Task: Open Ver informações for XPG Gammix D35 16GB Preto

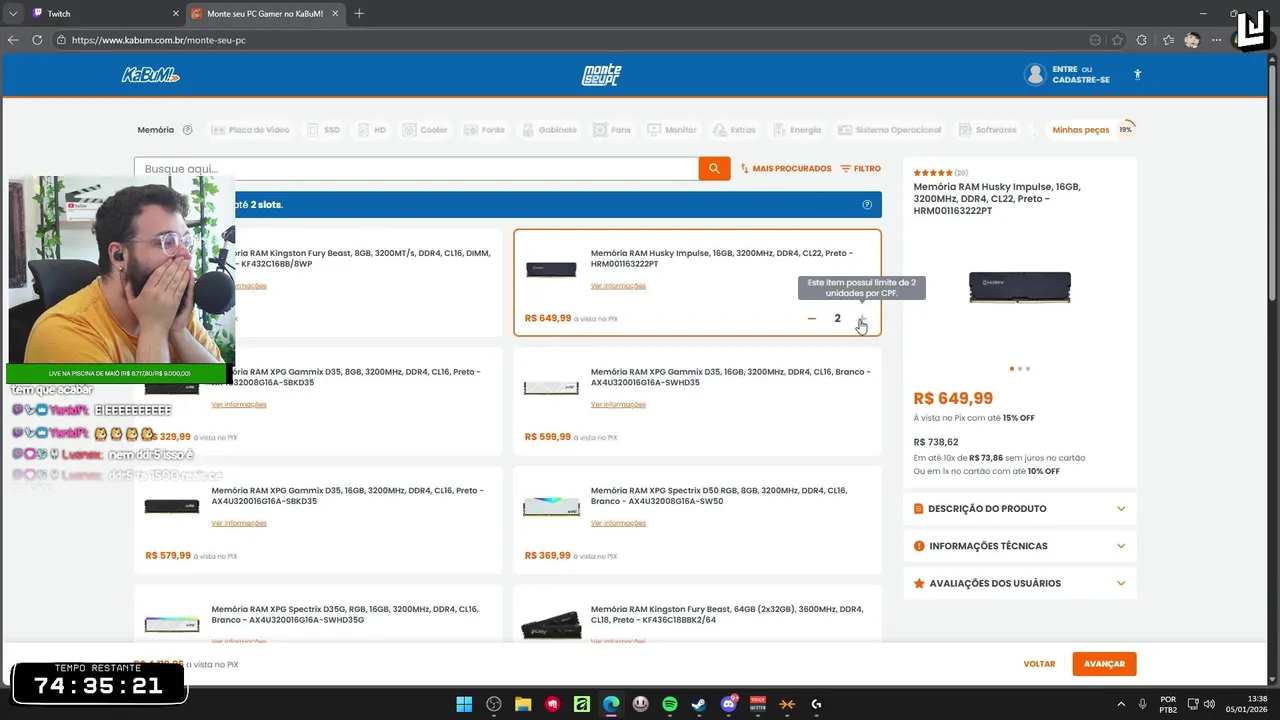Action: (x=239, y=524)
